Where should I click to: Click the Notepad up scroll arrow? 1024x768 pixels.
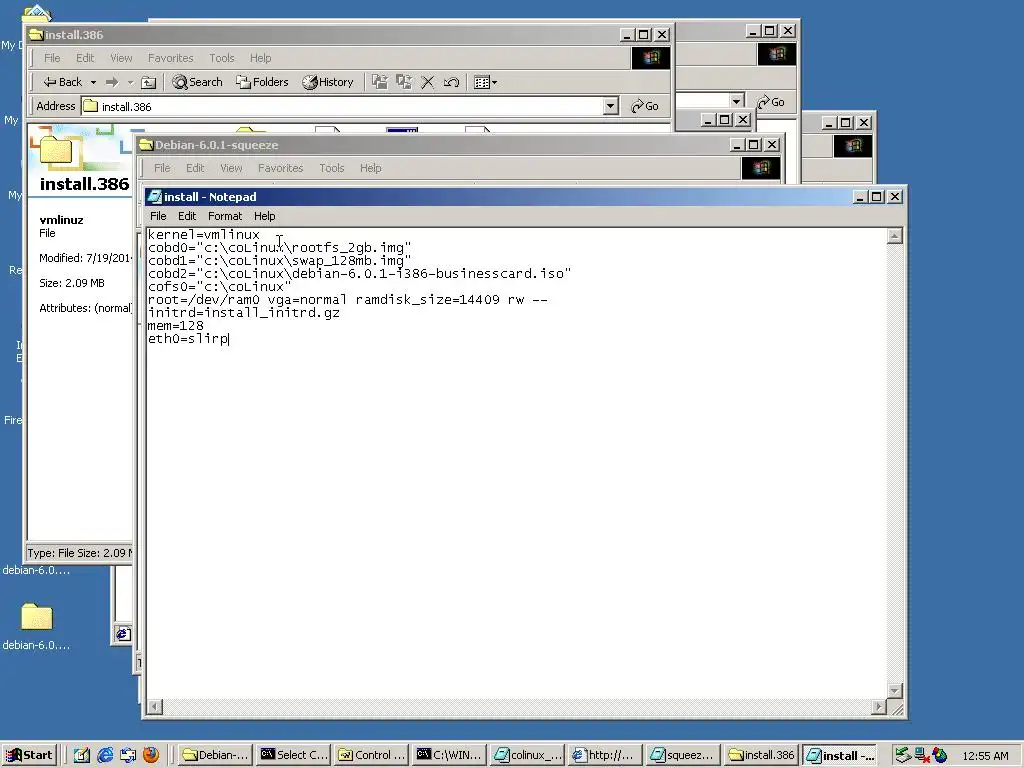point(895,236)
